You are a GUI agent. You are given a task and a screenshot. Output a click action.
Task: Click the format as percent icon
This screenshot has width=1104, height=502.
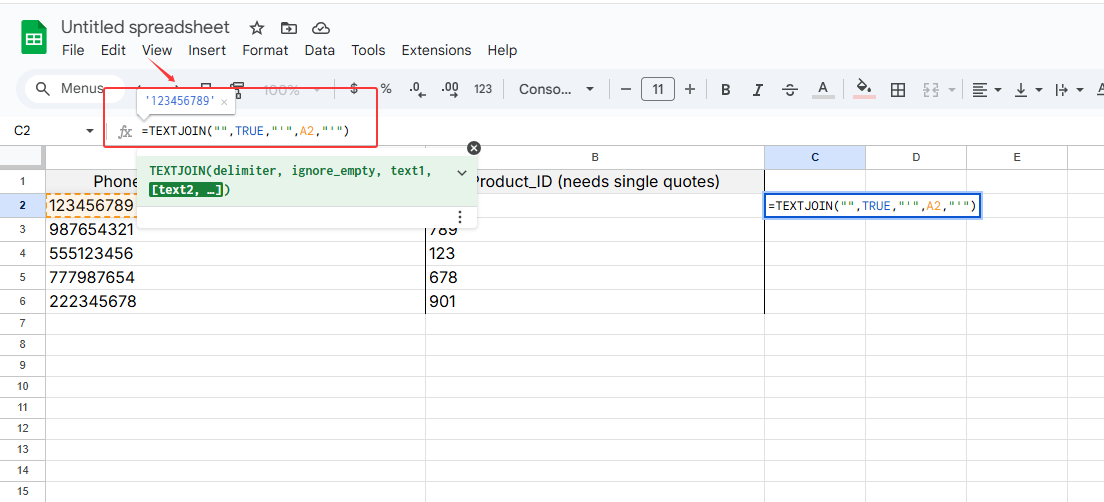point(386,89)
